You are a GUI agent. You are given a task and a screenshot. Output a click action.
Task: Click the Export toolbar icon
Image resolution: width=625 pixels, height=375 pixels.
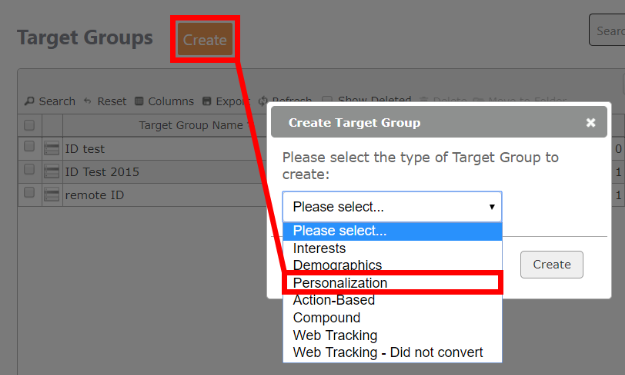pyautogui.click(x=206, y=101)
